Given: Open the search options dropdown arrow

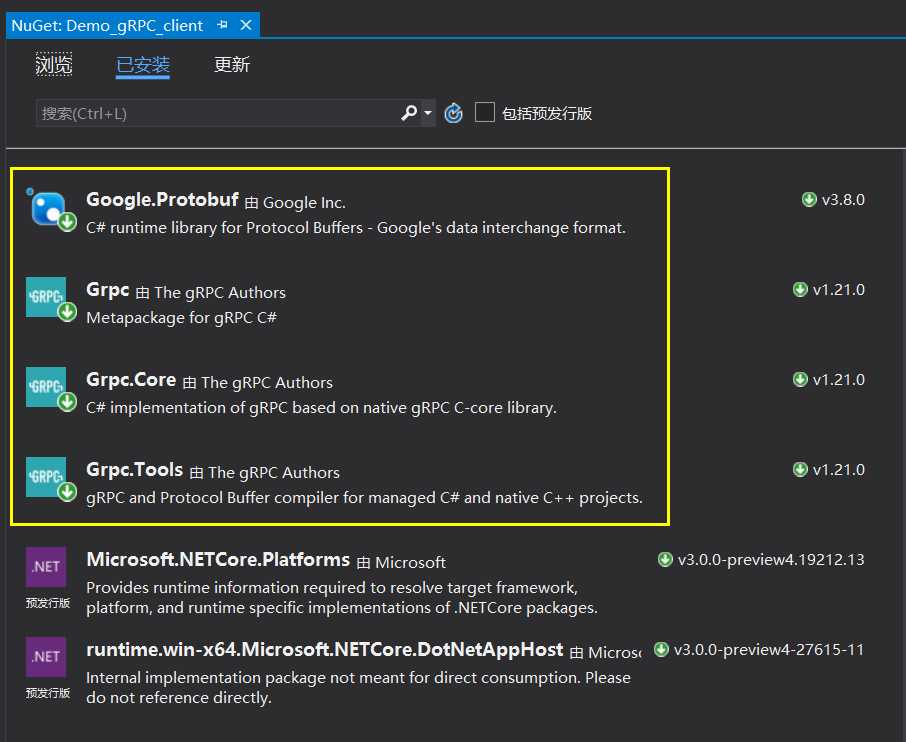Looking at the screenshot, I should [428, 113].
